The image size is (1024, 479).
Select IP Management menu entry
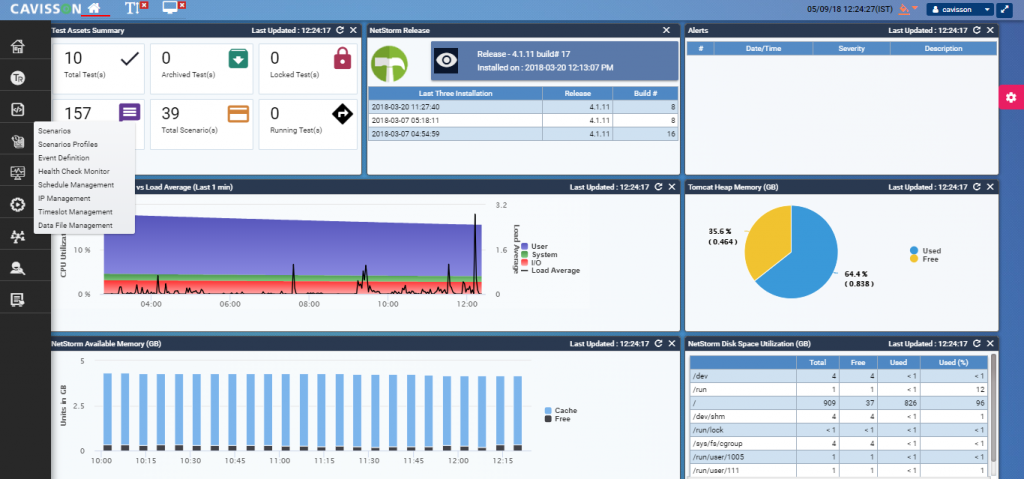64,199
